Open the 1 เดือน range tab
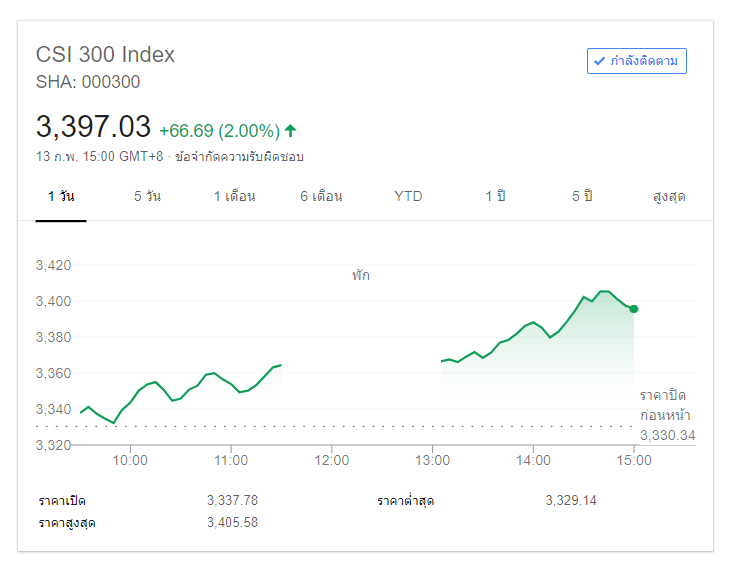The image size is (736, 571). (234, 196)
